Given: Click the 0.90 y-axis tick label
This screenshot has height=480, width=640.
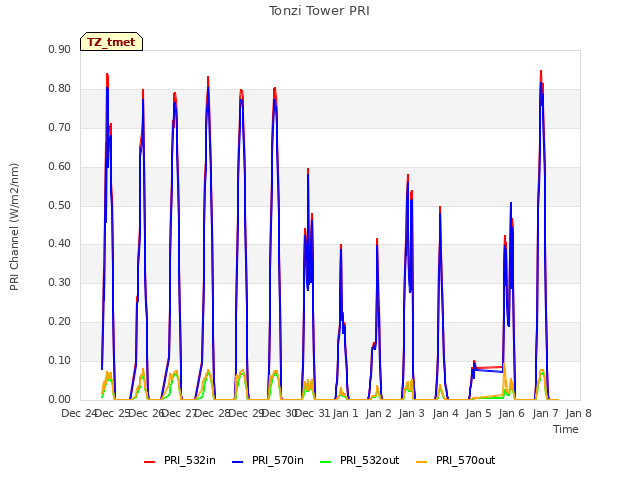Looking at the screenshot, I should pos(60,49).
